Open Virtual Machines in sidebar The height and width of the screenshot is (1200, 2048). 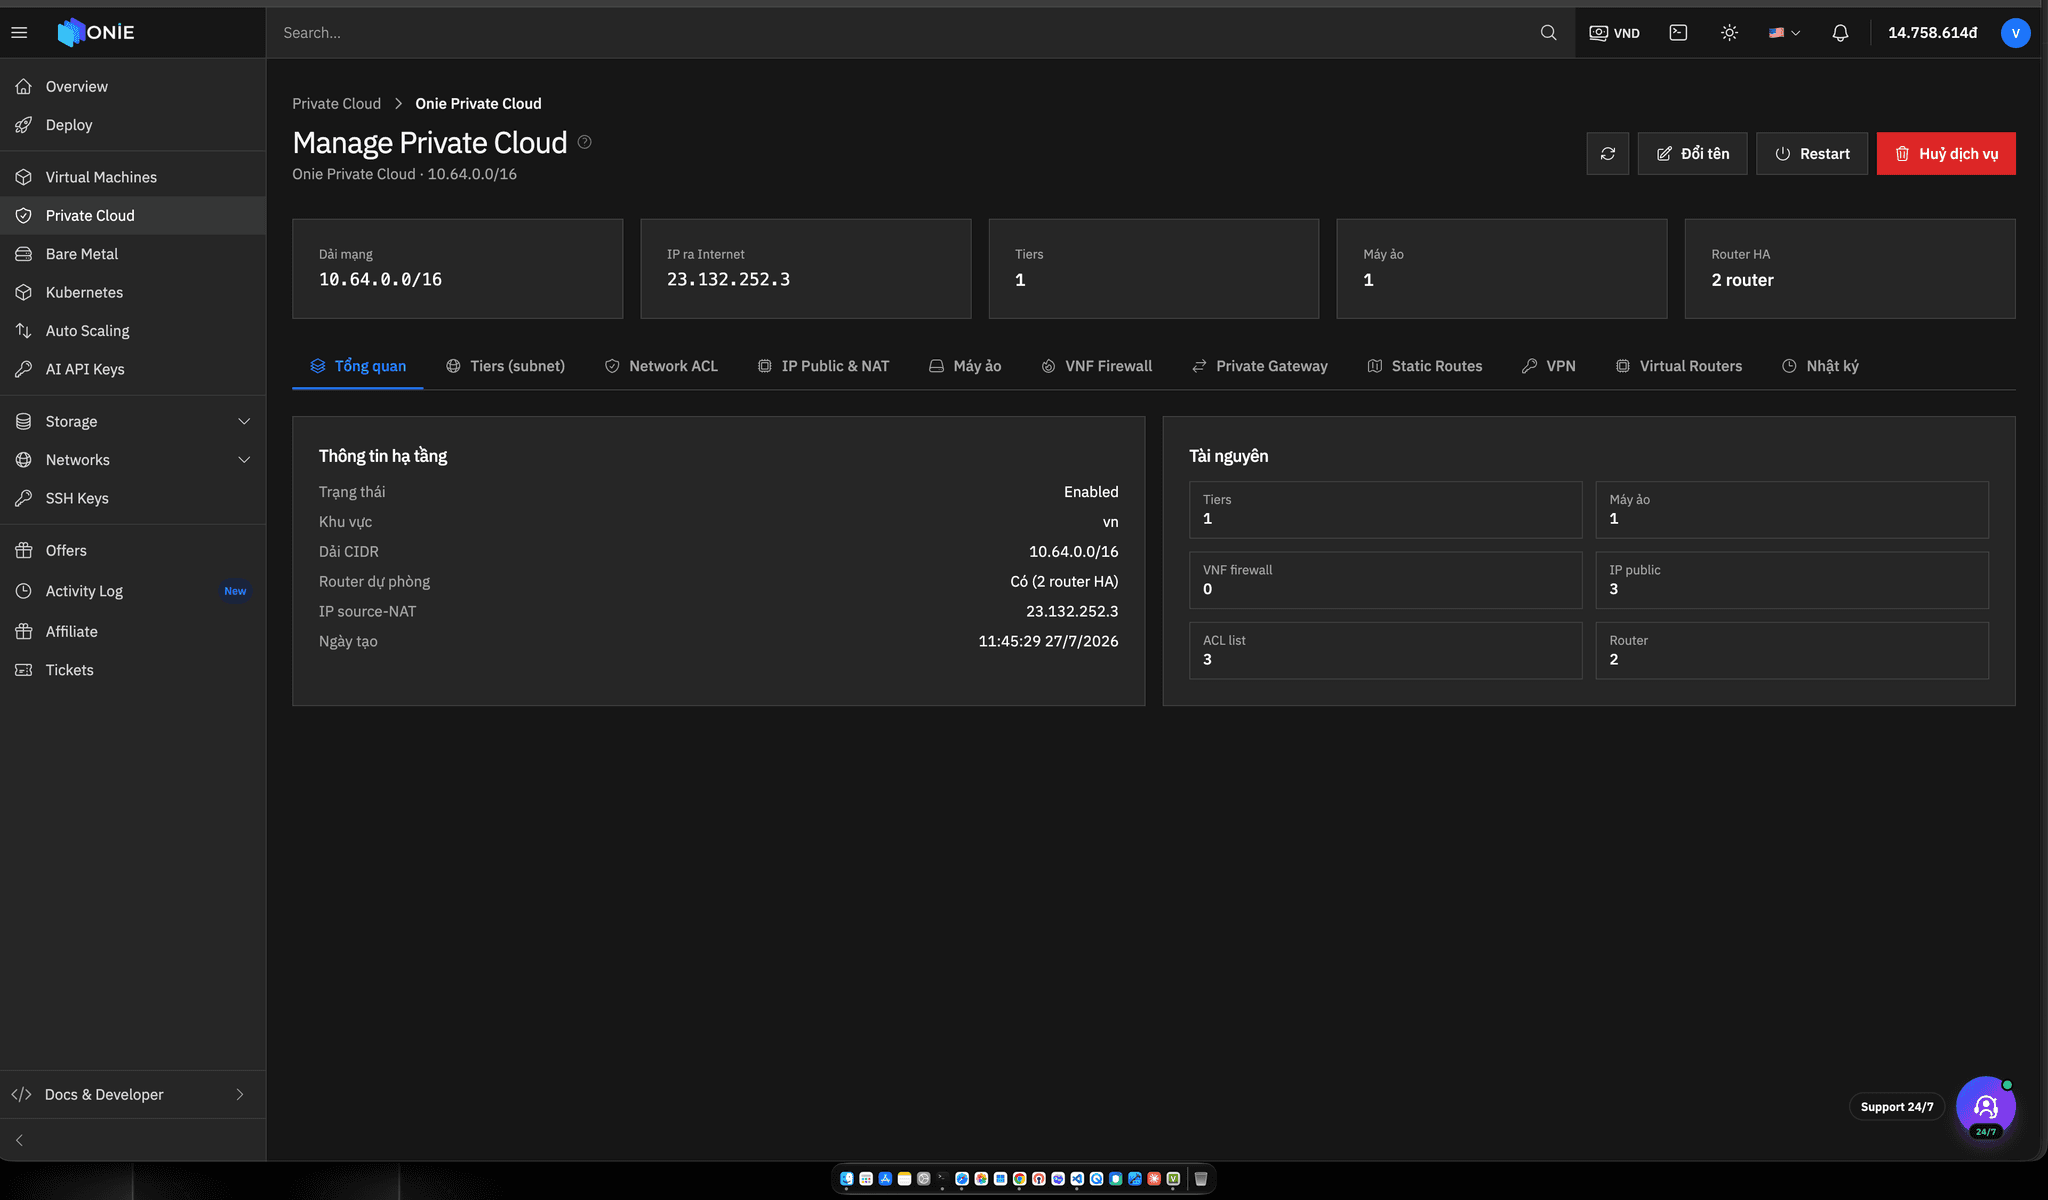click(133, 177)
